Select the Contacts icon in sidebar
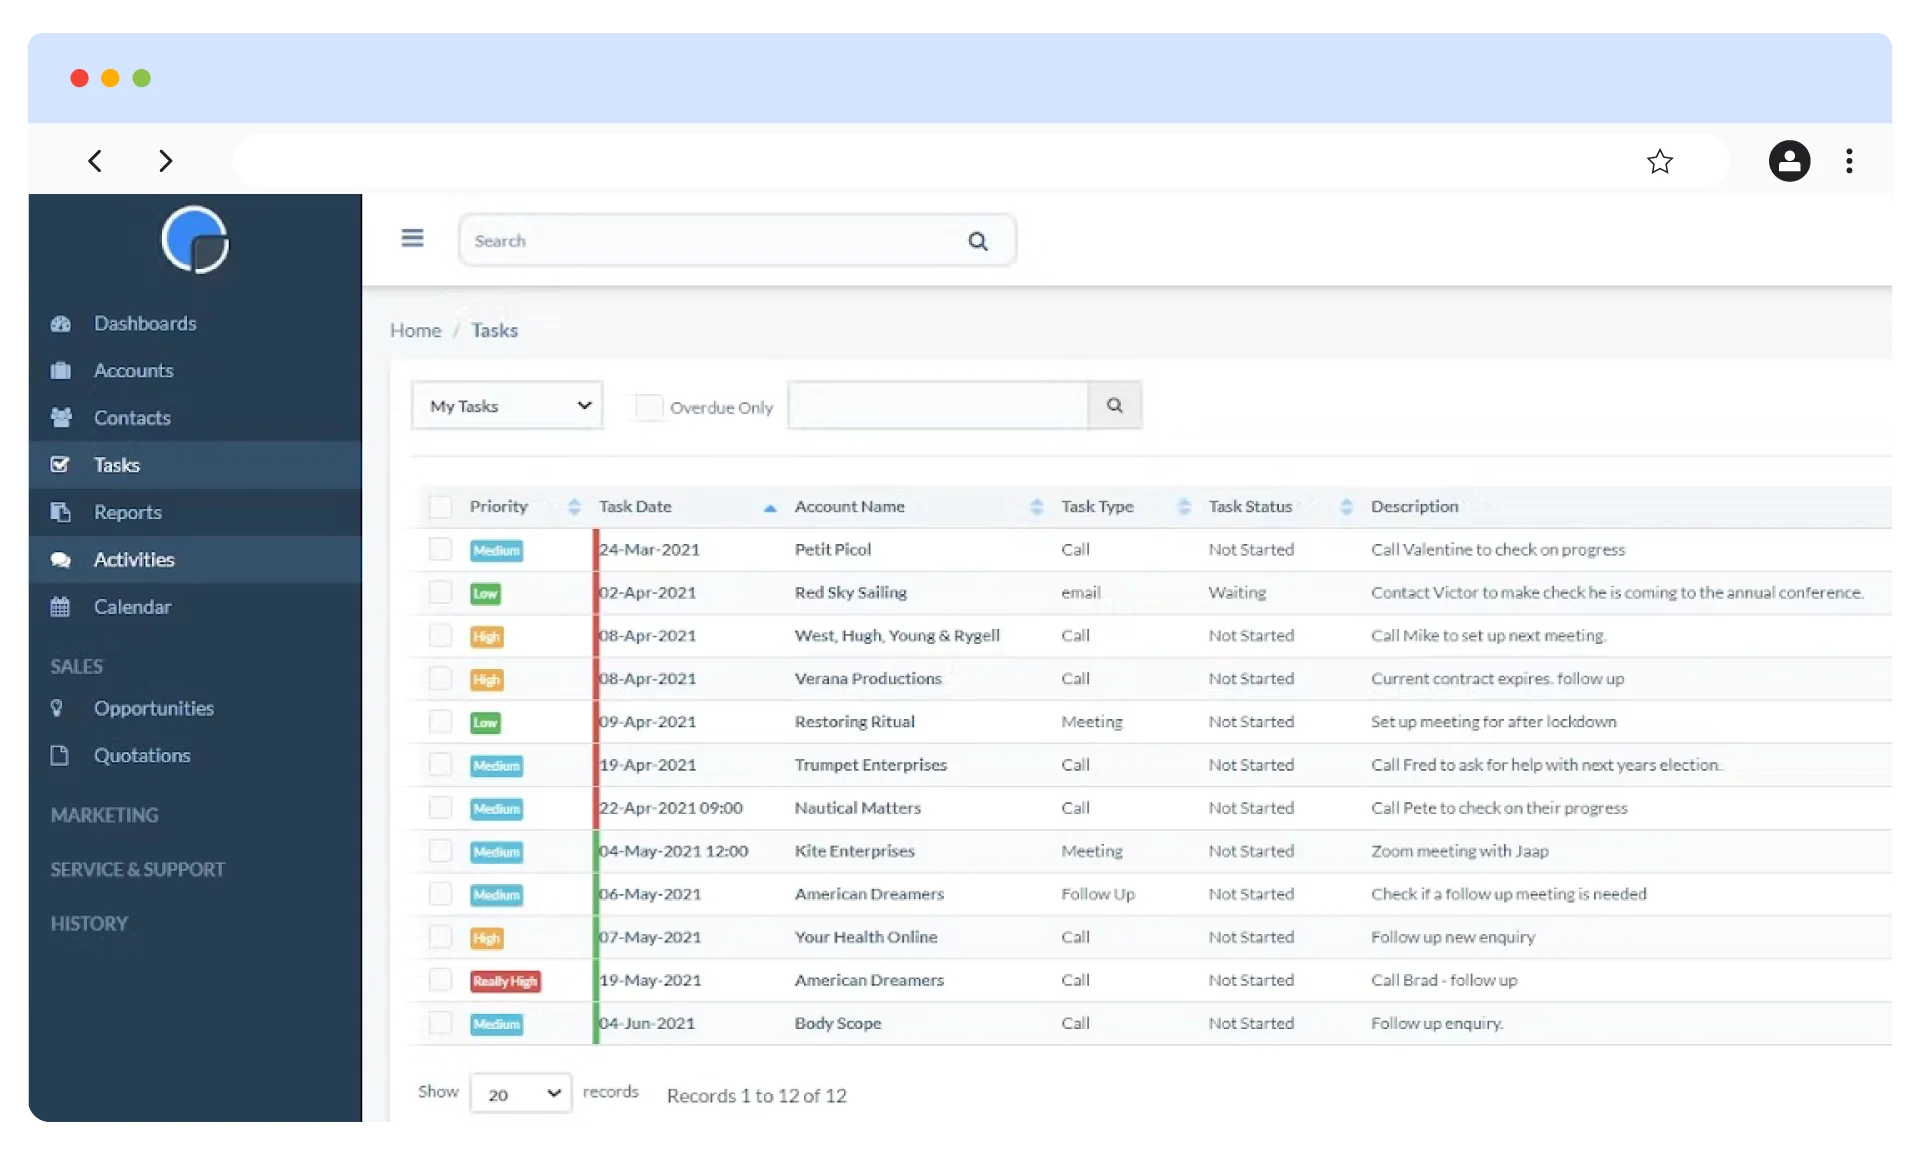This screenshot has width=1920, height=1149. click(x=61, y=417)
